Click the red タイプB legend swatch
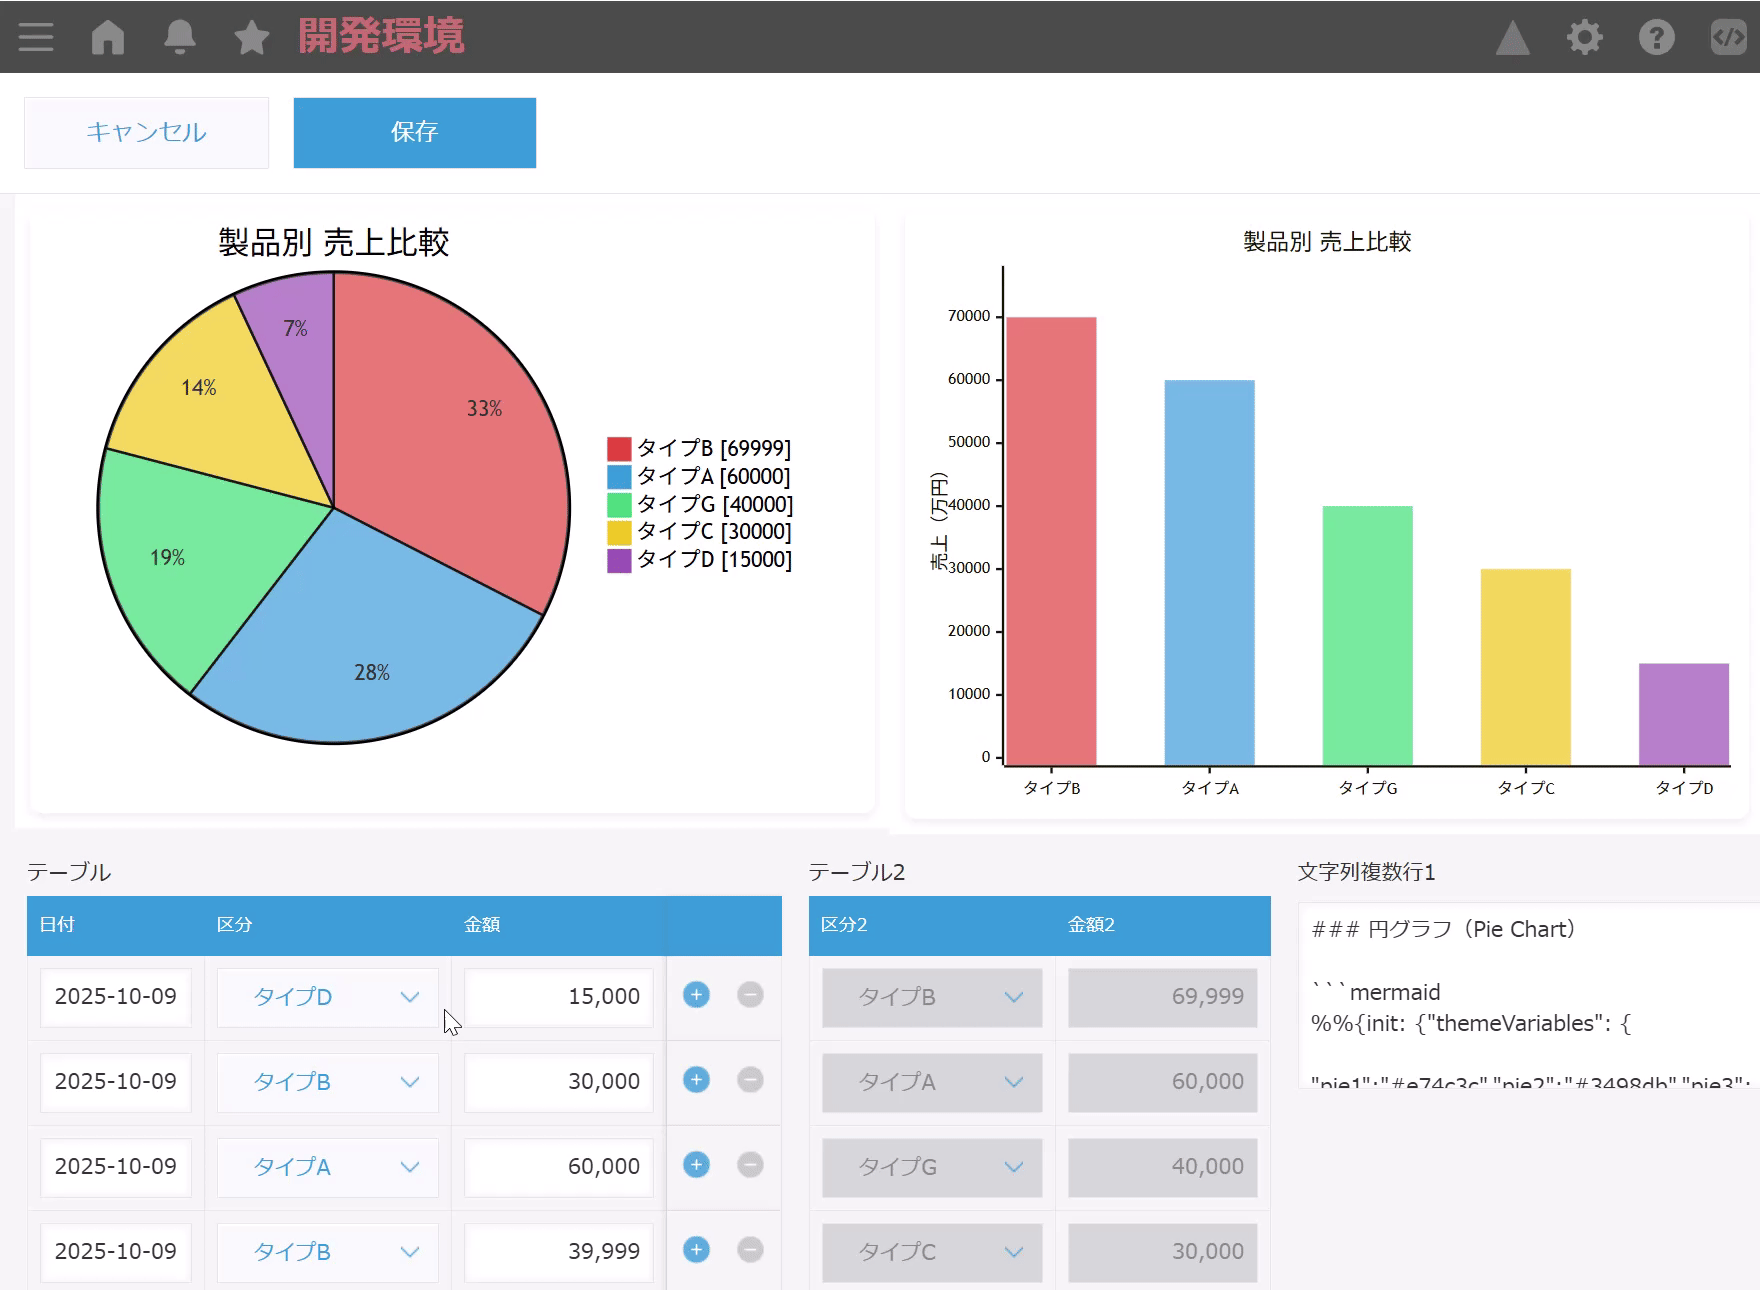This screenshot has height=1290, width=1760. [x=619, y=448]
